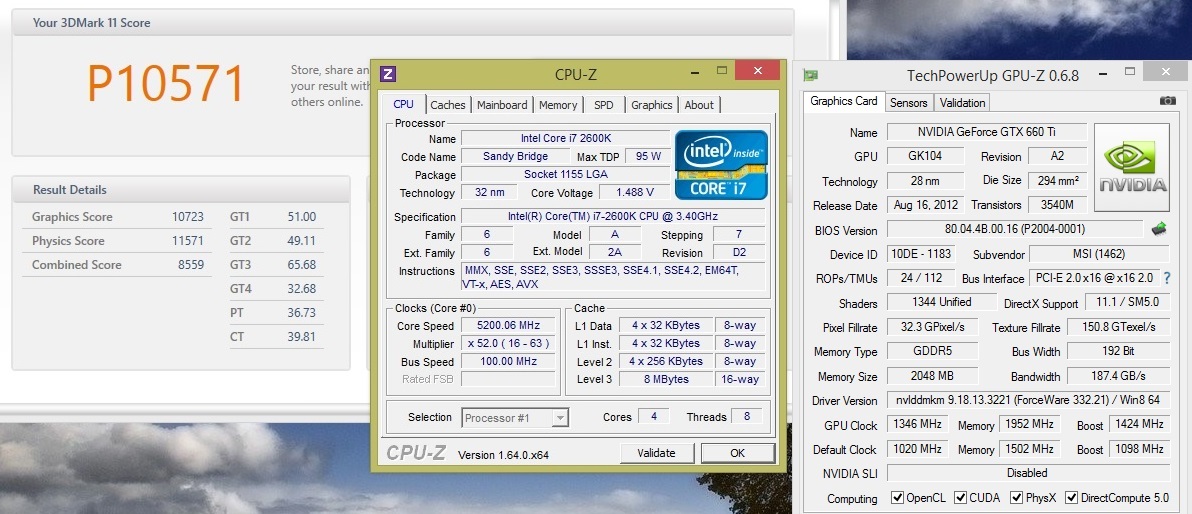Click the CT result 39.81
The height and width of the screenshot is (514, 1192).
(302, 337)
